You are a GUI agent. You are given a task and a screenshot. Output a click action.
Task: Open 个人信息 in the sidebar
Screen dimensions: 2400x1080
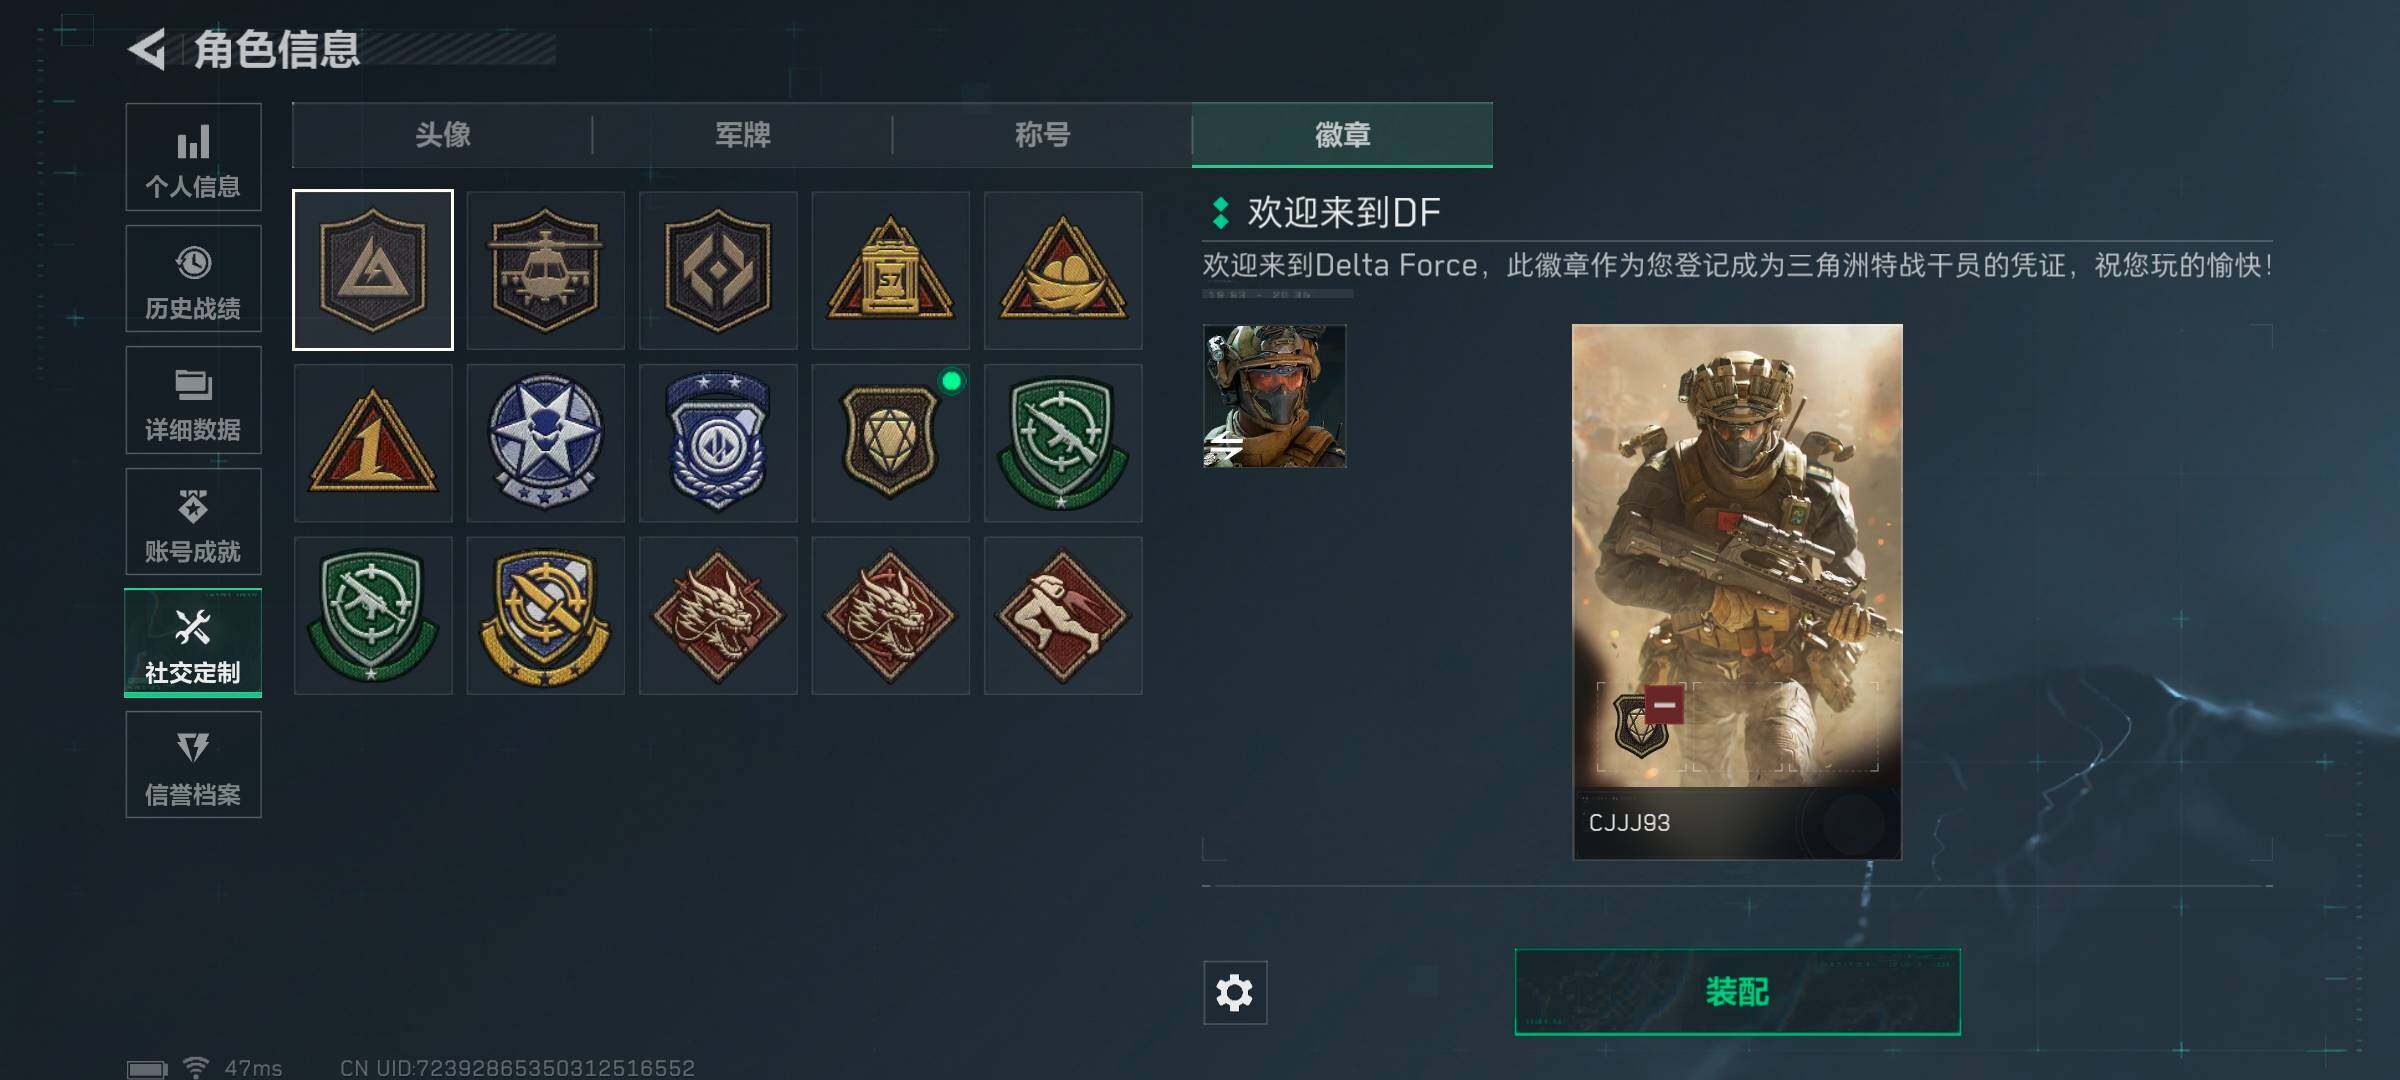tap(193, 157)
